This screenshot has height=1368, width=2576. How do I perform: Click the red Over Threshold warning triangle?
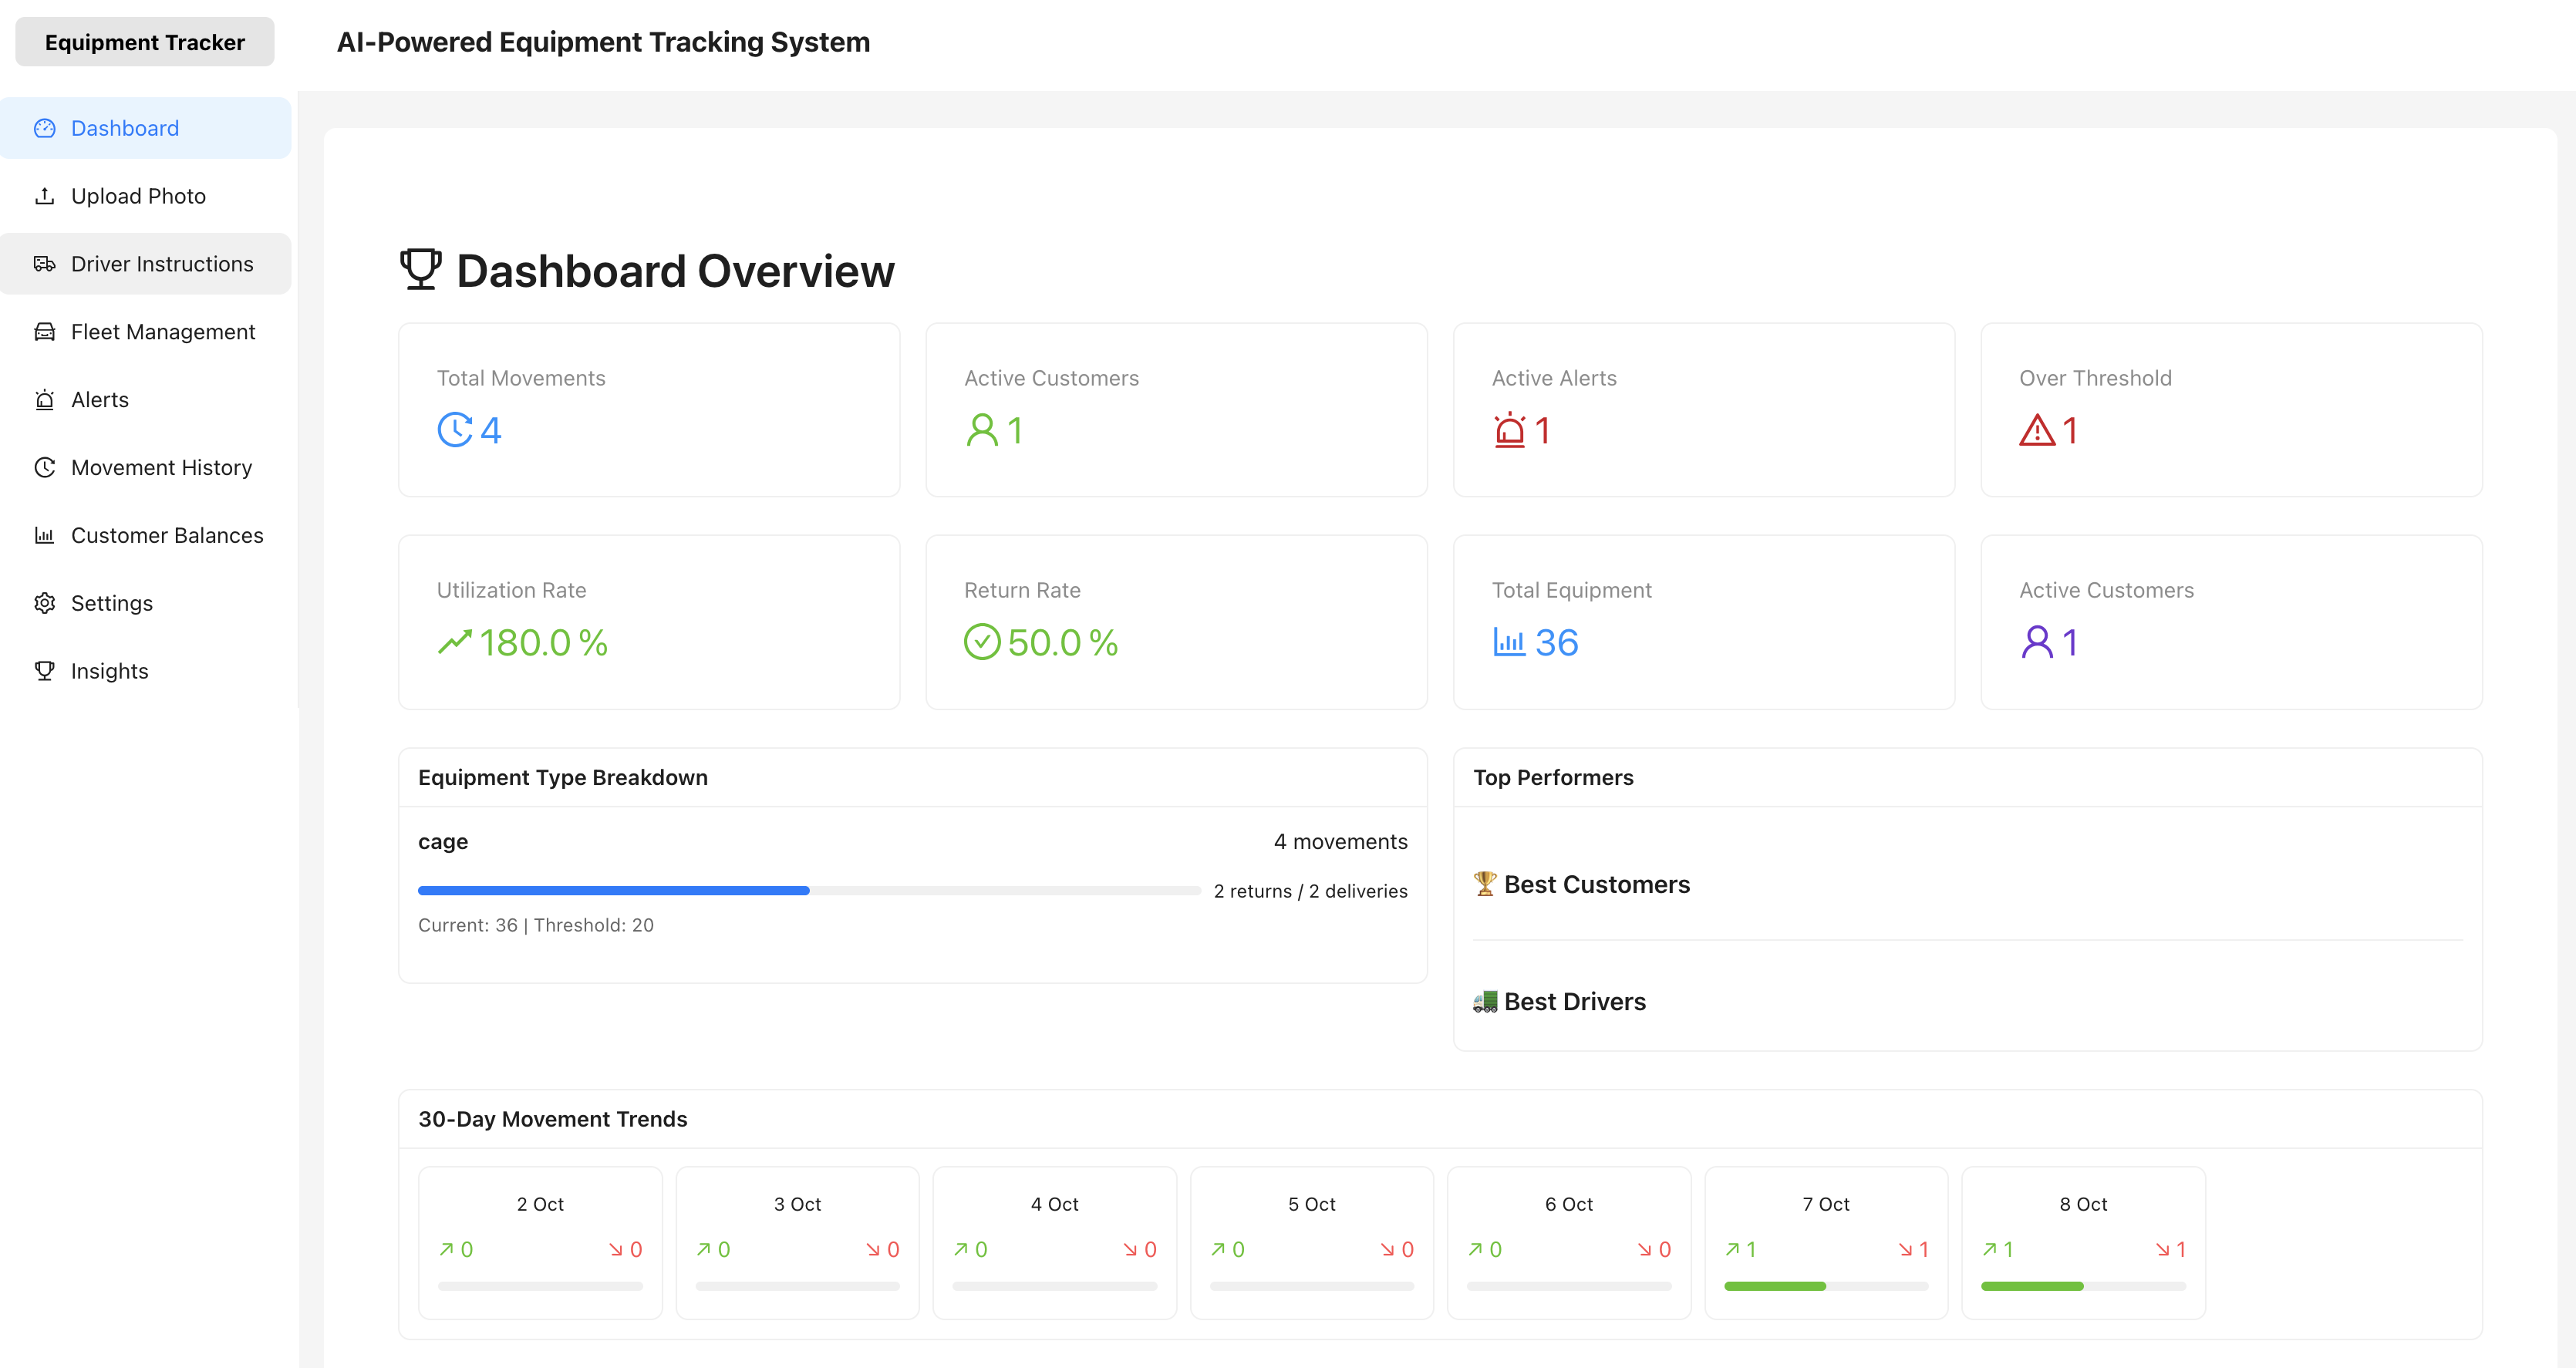[2036, 431]
